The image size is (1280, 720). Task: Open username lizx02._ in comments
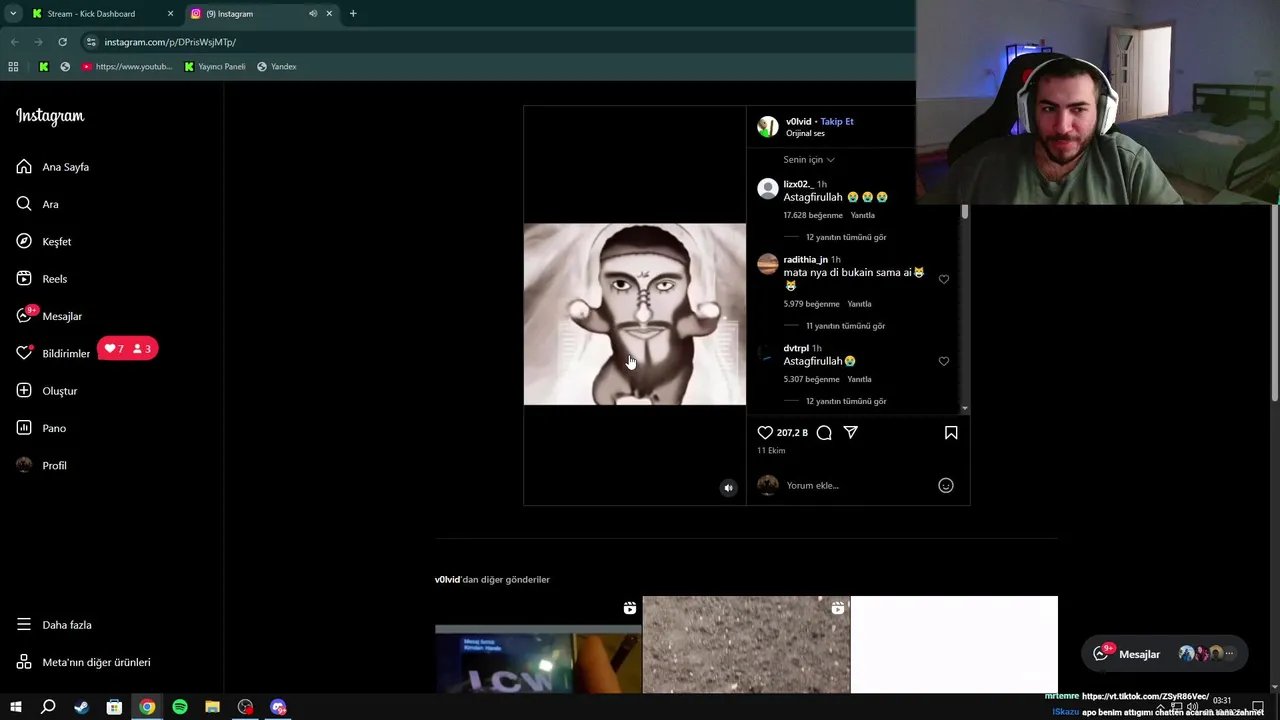click(797, 184)
